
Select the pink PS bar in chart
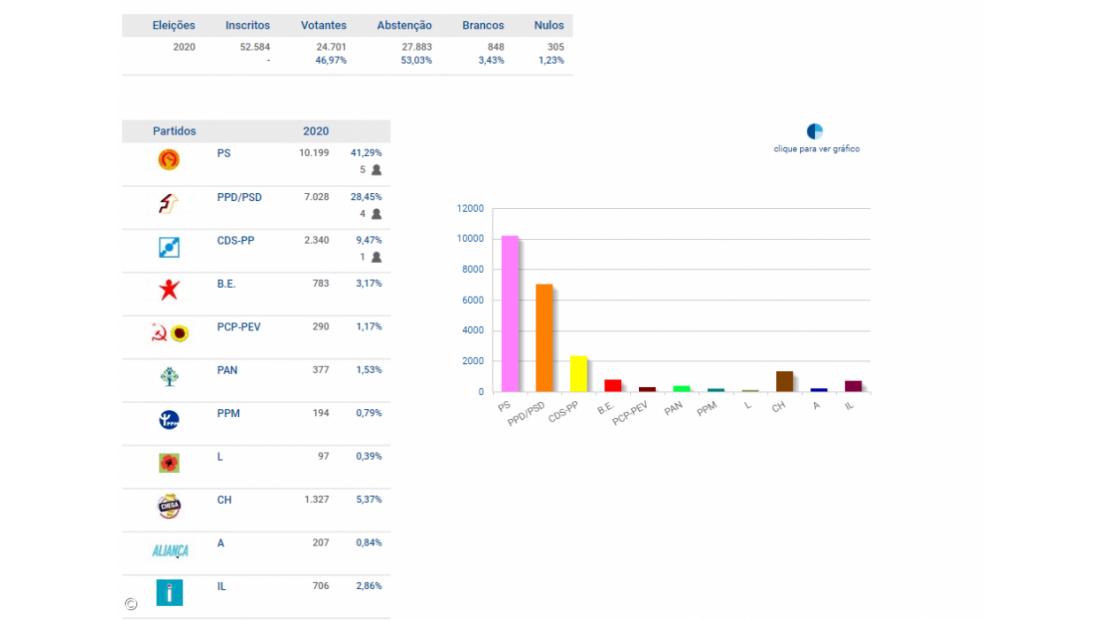tap(510, 314)
